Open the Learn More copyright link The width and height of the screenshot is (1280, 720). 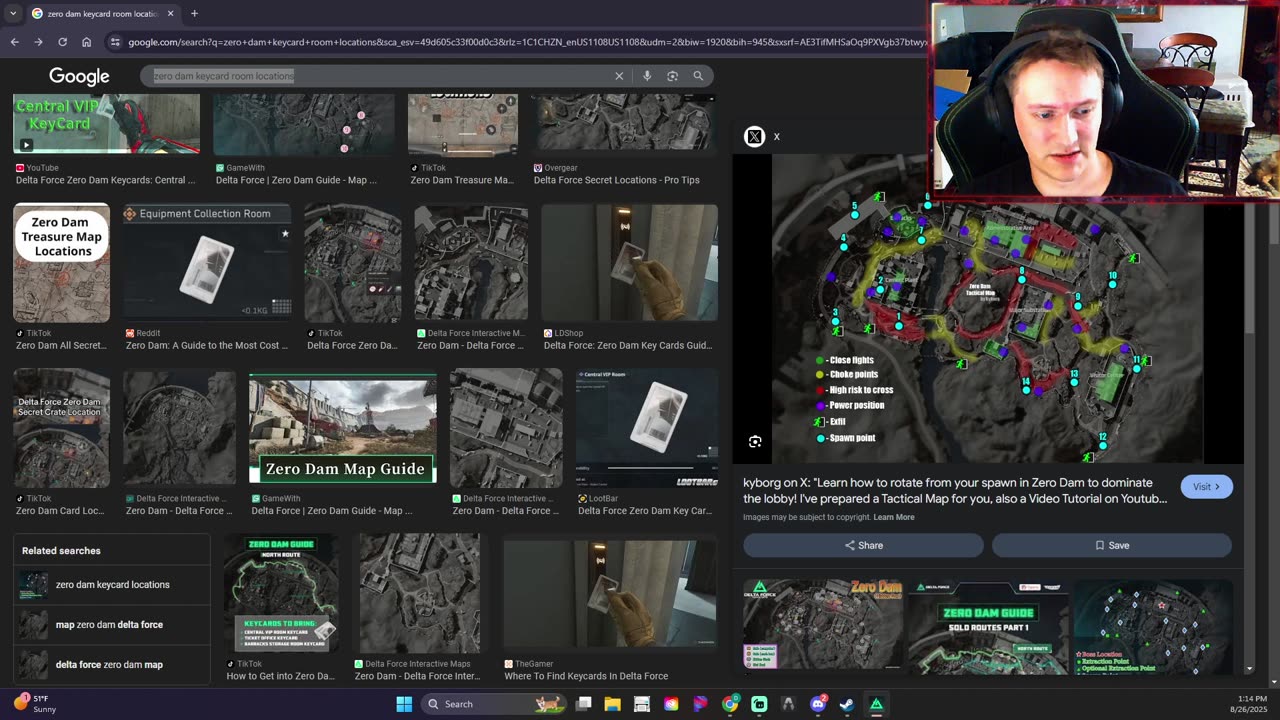894,517
